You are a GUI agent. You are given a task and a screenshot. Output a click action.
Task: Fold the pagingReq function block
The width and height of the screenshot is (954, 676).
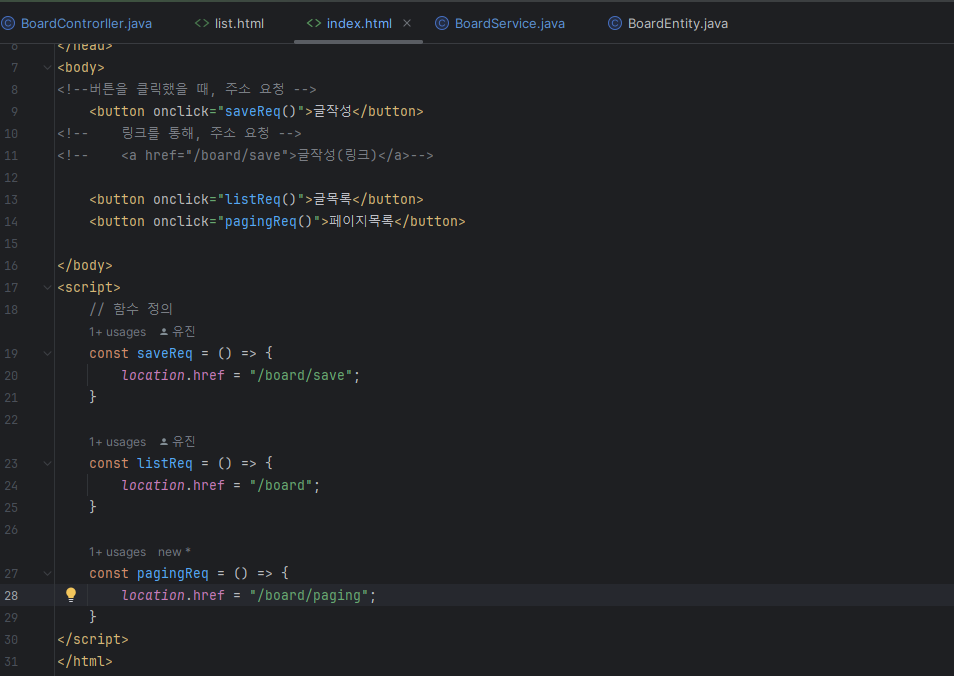coord(47,573)
